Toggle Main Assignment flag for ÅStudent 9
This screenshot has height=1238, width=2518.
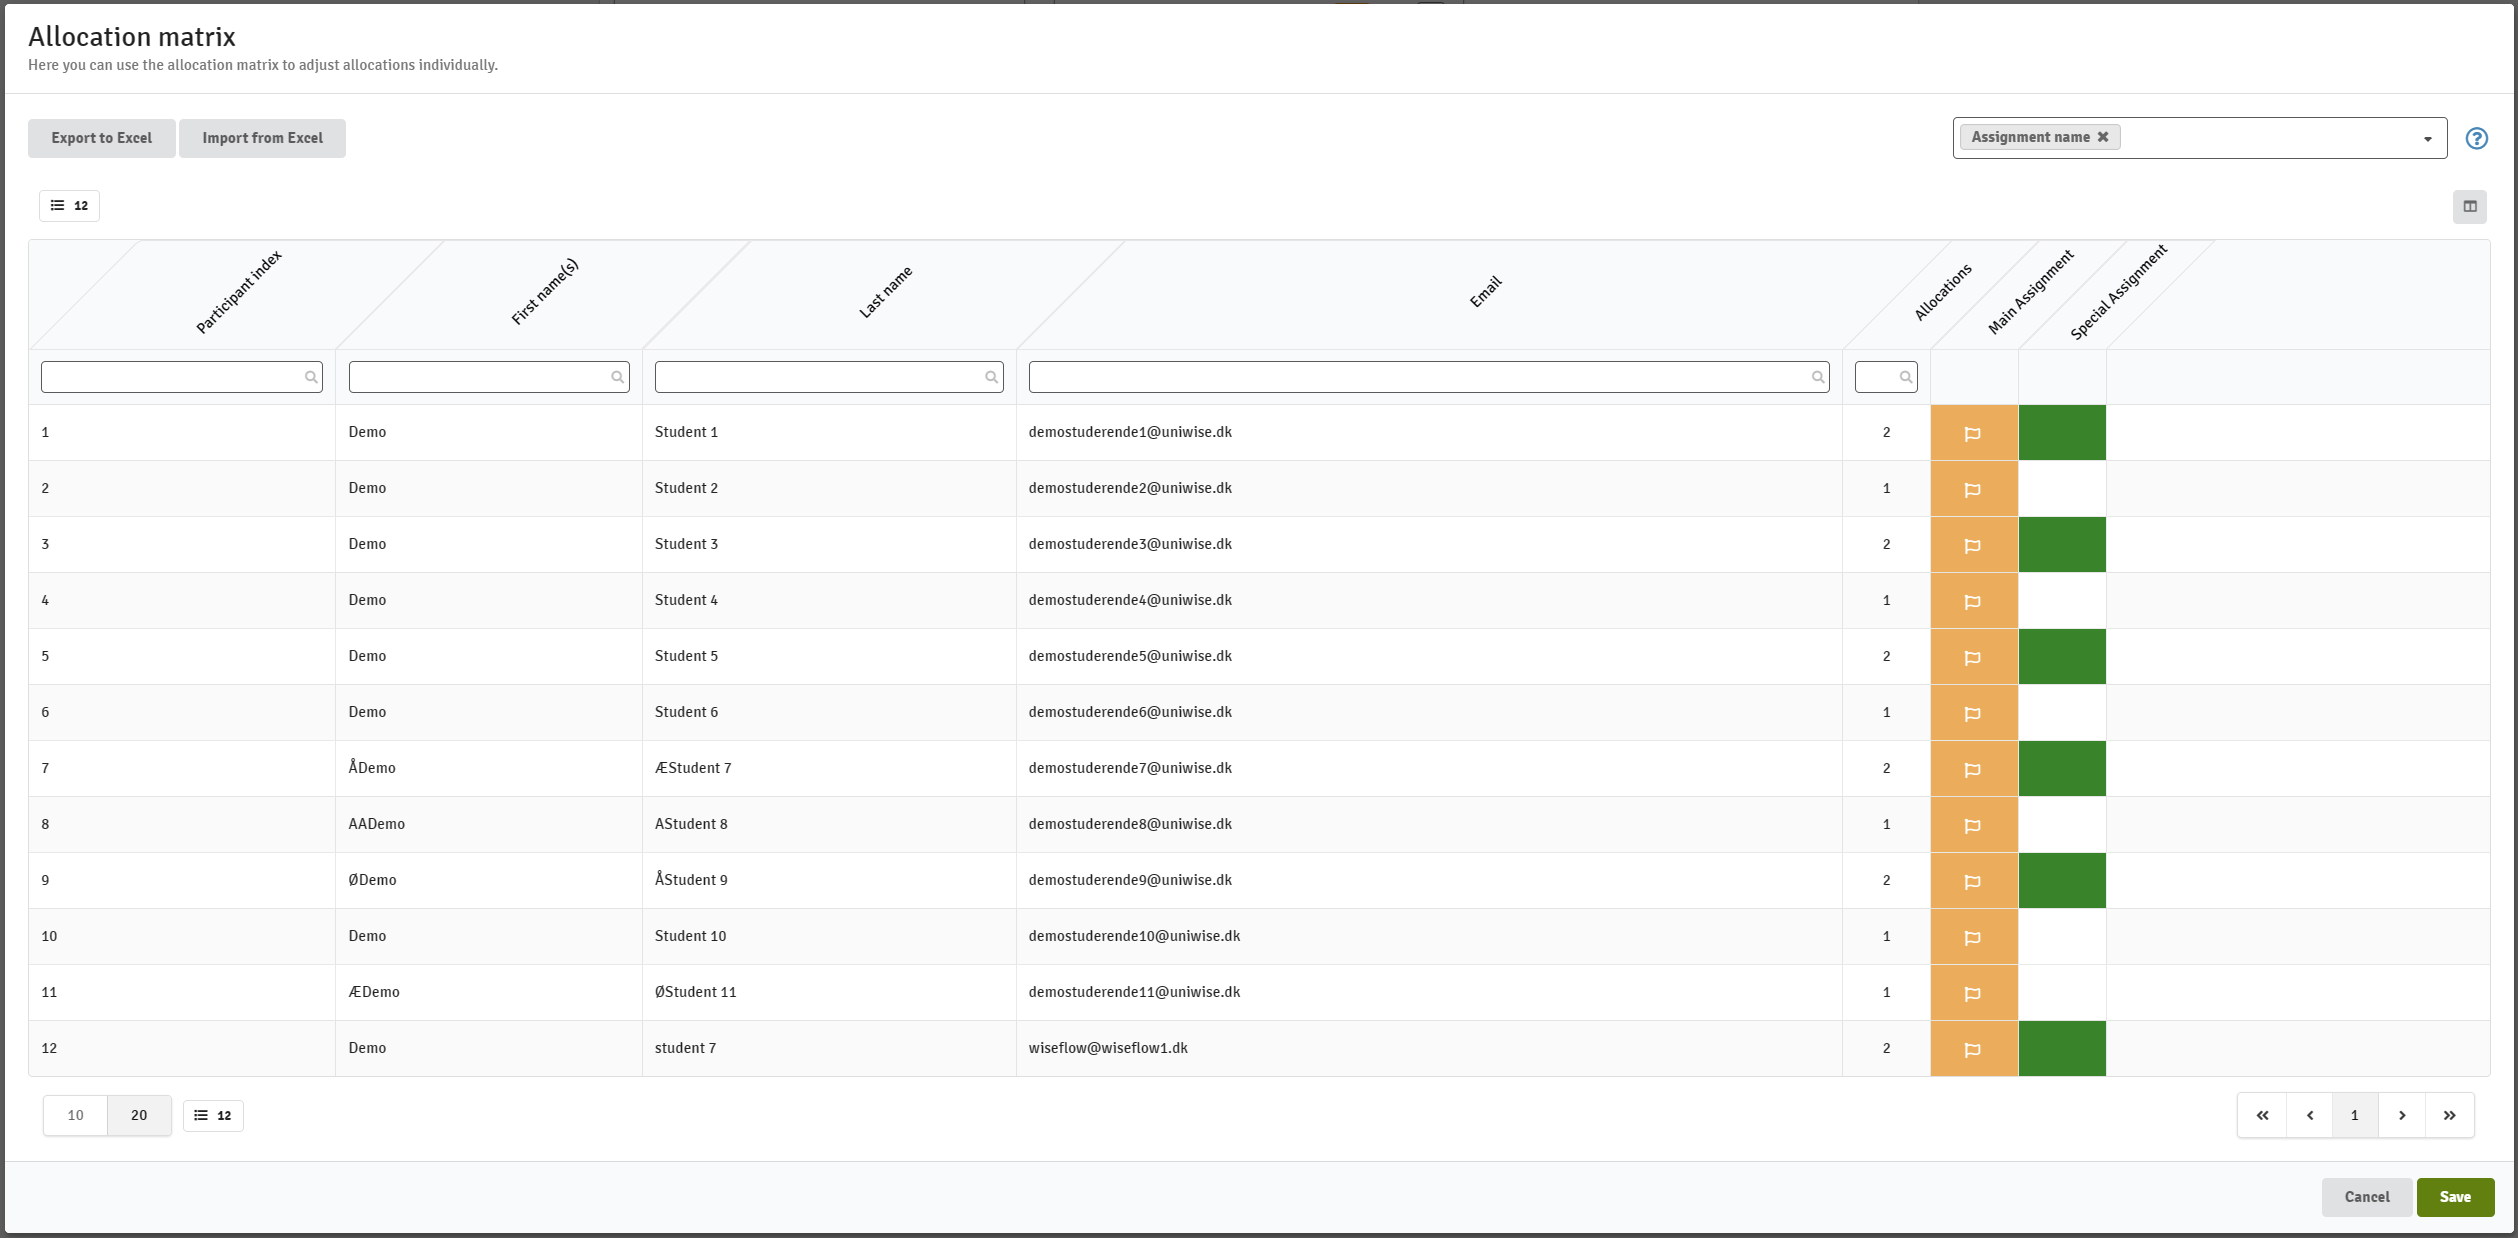1974,881
